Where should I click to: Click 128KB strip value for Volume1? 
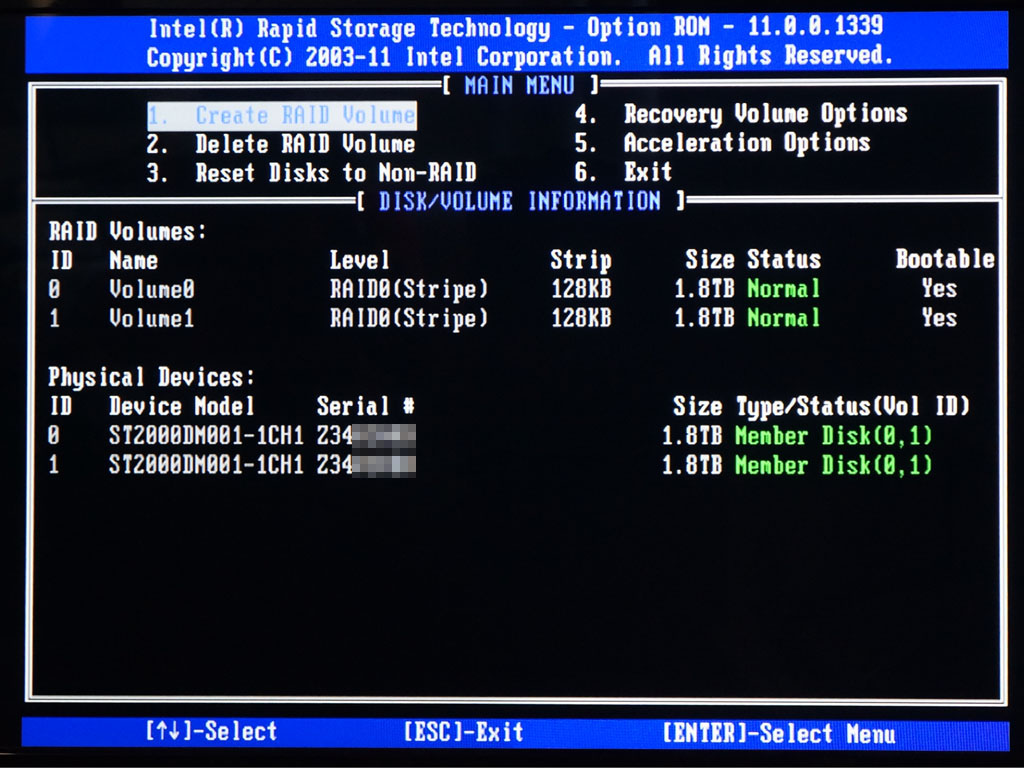582,318
